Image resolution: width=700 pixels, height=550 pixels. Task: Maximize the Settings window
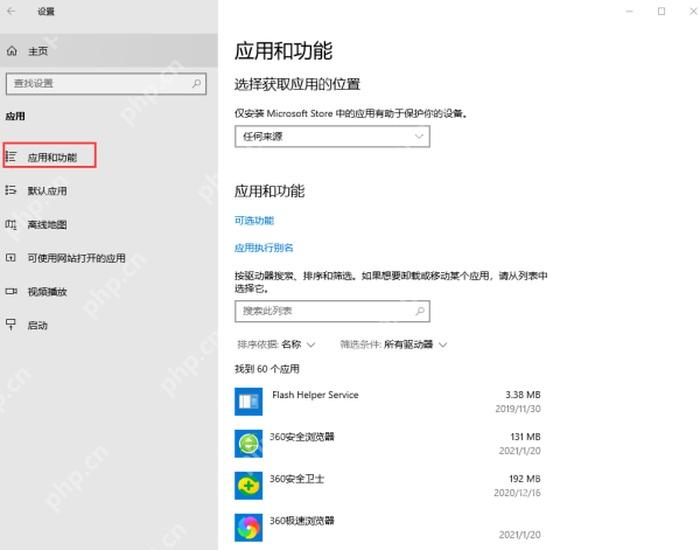point(661,11)
